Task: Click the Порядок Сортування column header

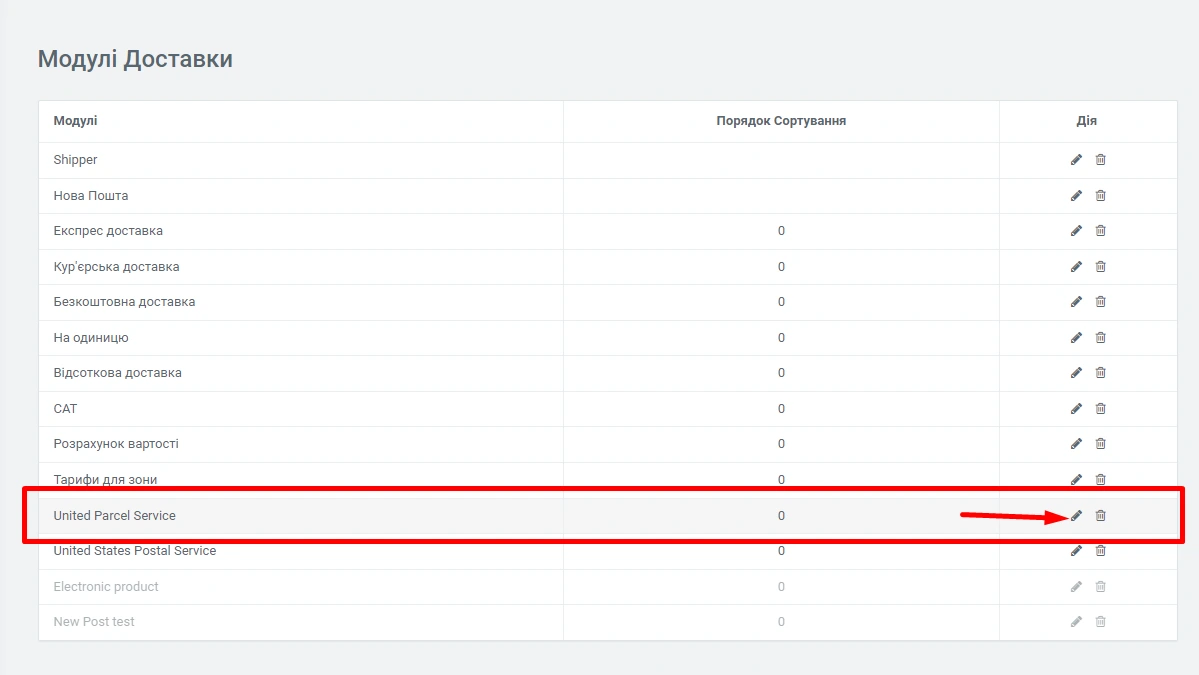Action: 781,121
